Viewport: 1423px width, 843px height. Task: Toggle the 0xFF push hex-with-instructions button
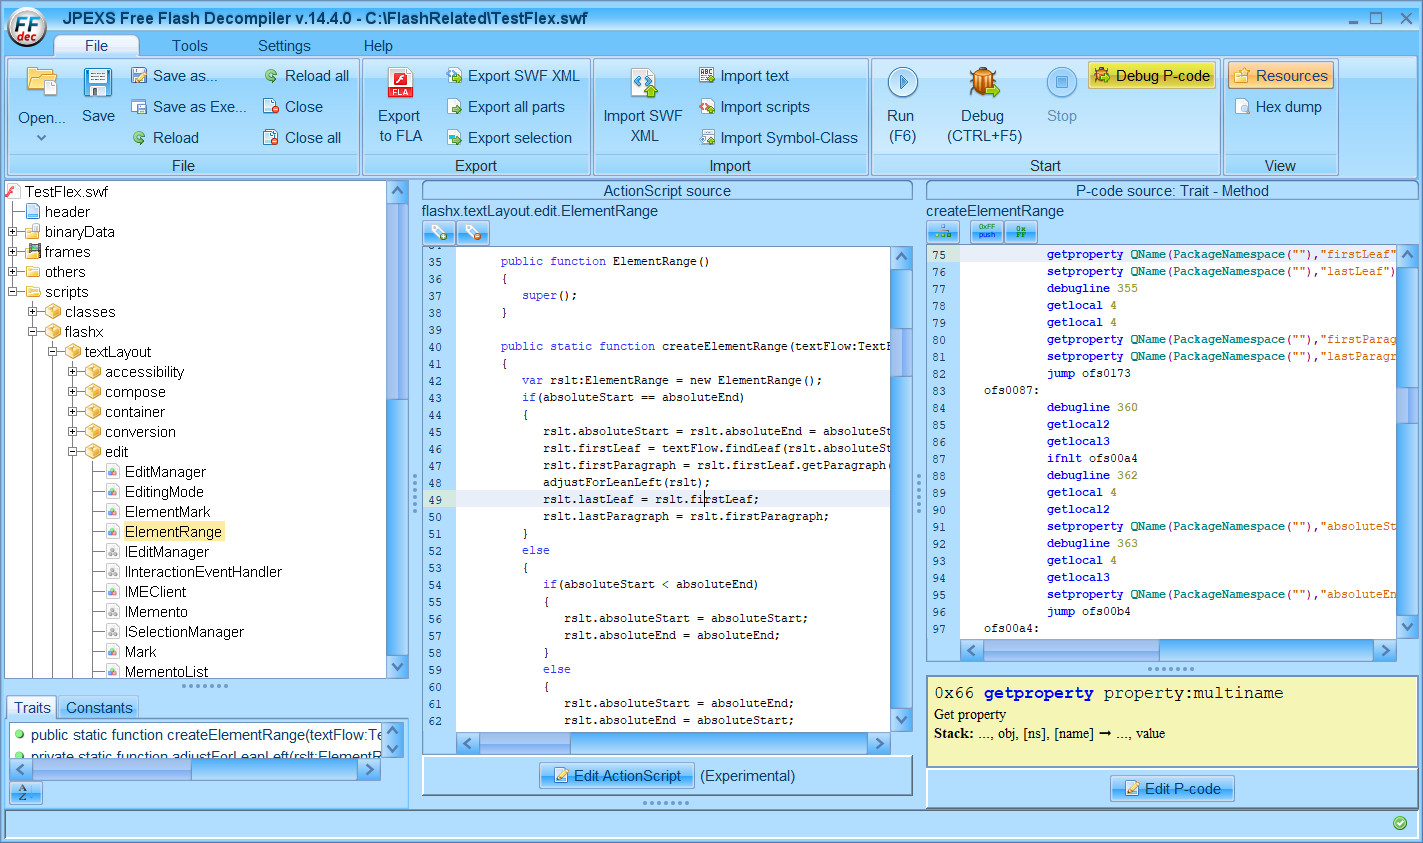tap(987, 232)
